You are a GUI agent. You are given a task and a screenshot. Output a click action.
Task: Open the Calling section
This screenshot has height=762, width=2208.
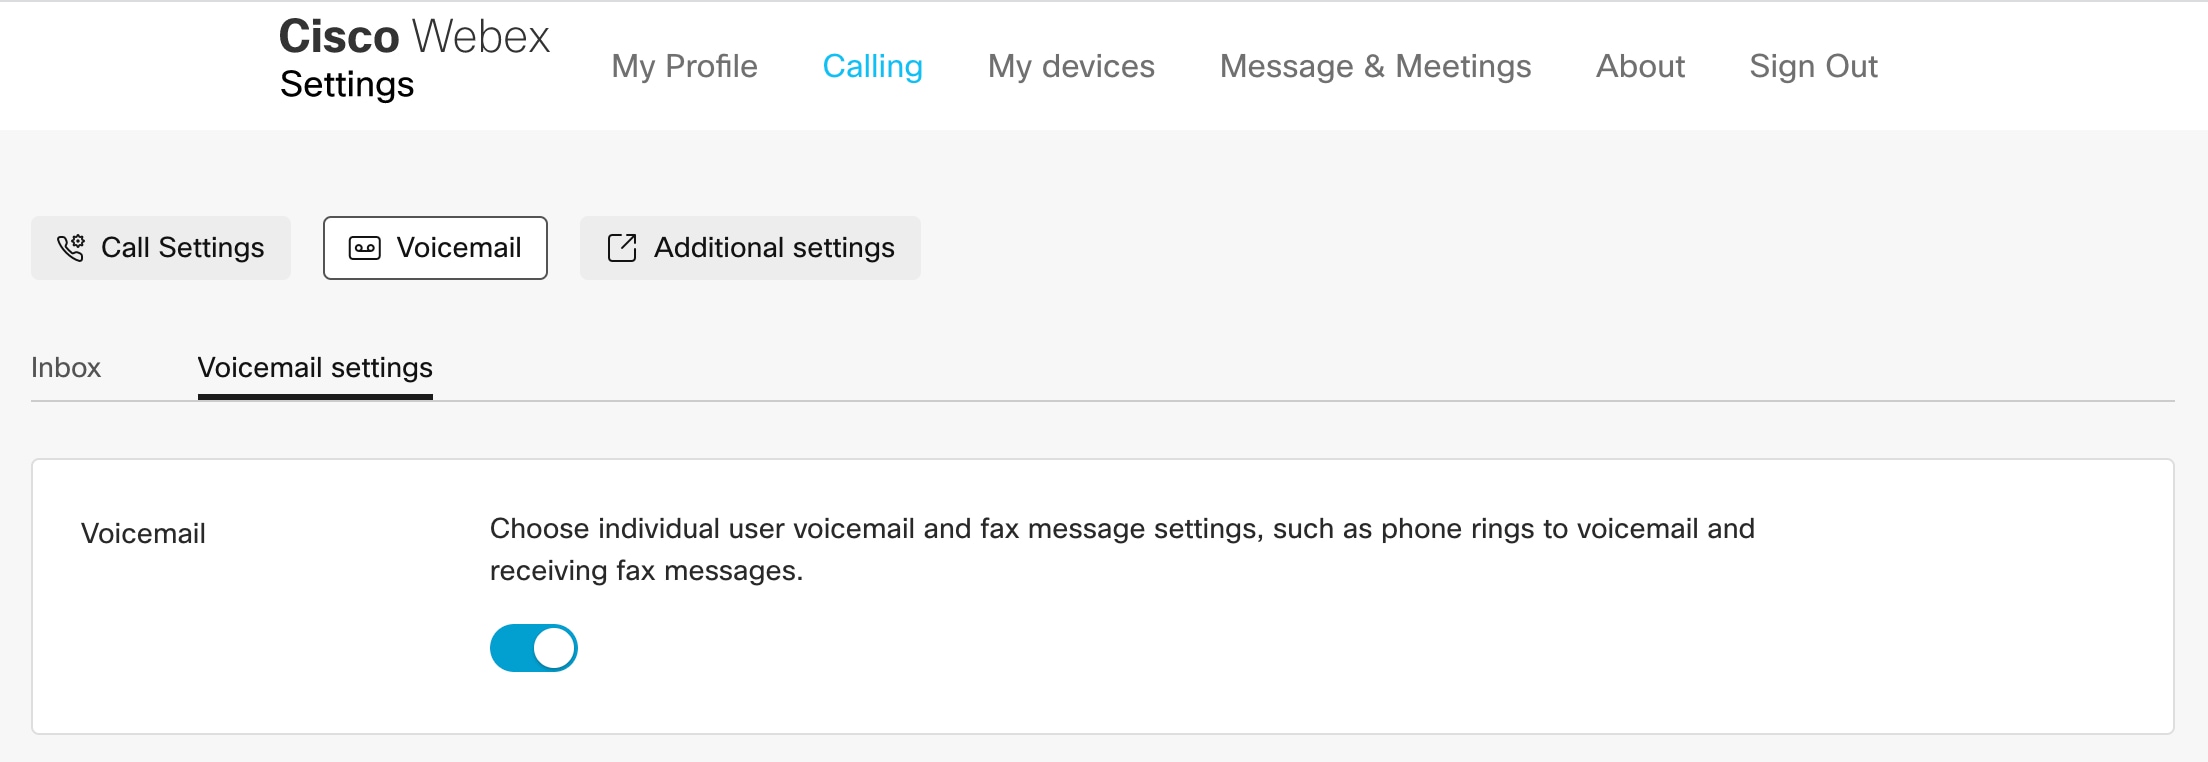[x=872, y=66]
